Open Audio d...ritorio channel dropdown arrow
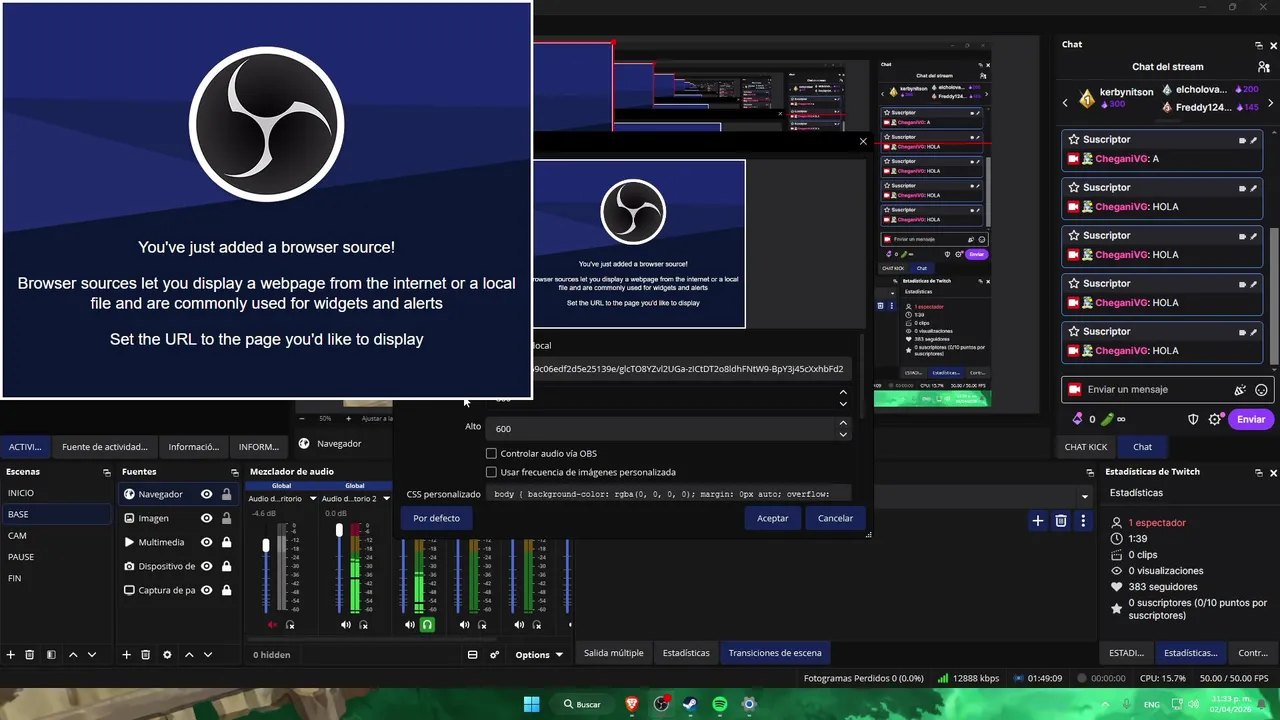The height and width of the screenshot is (720, 1280). pos(313,498)
